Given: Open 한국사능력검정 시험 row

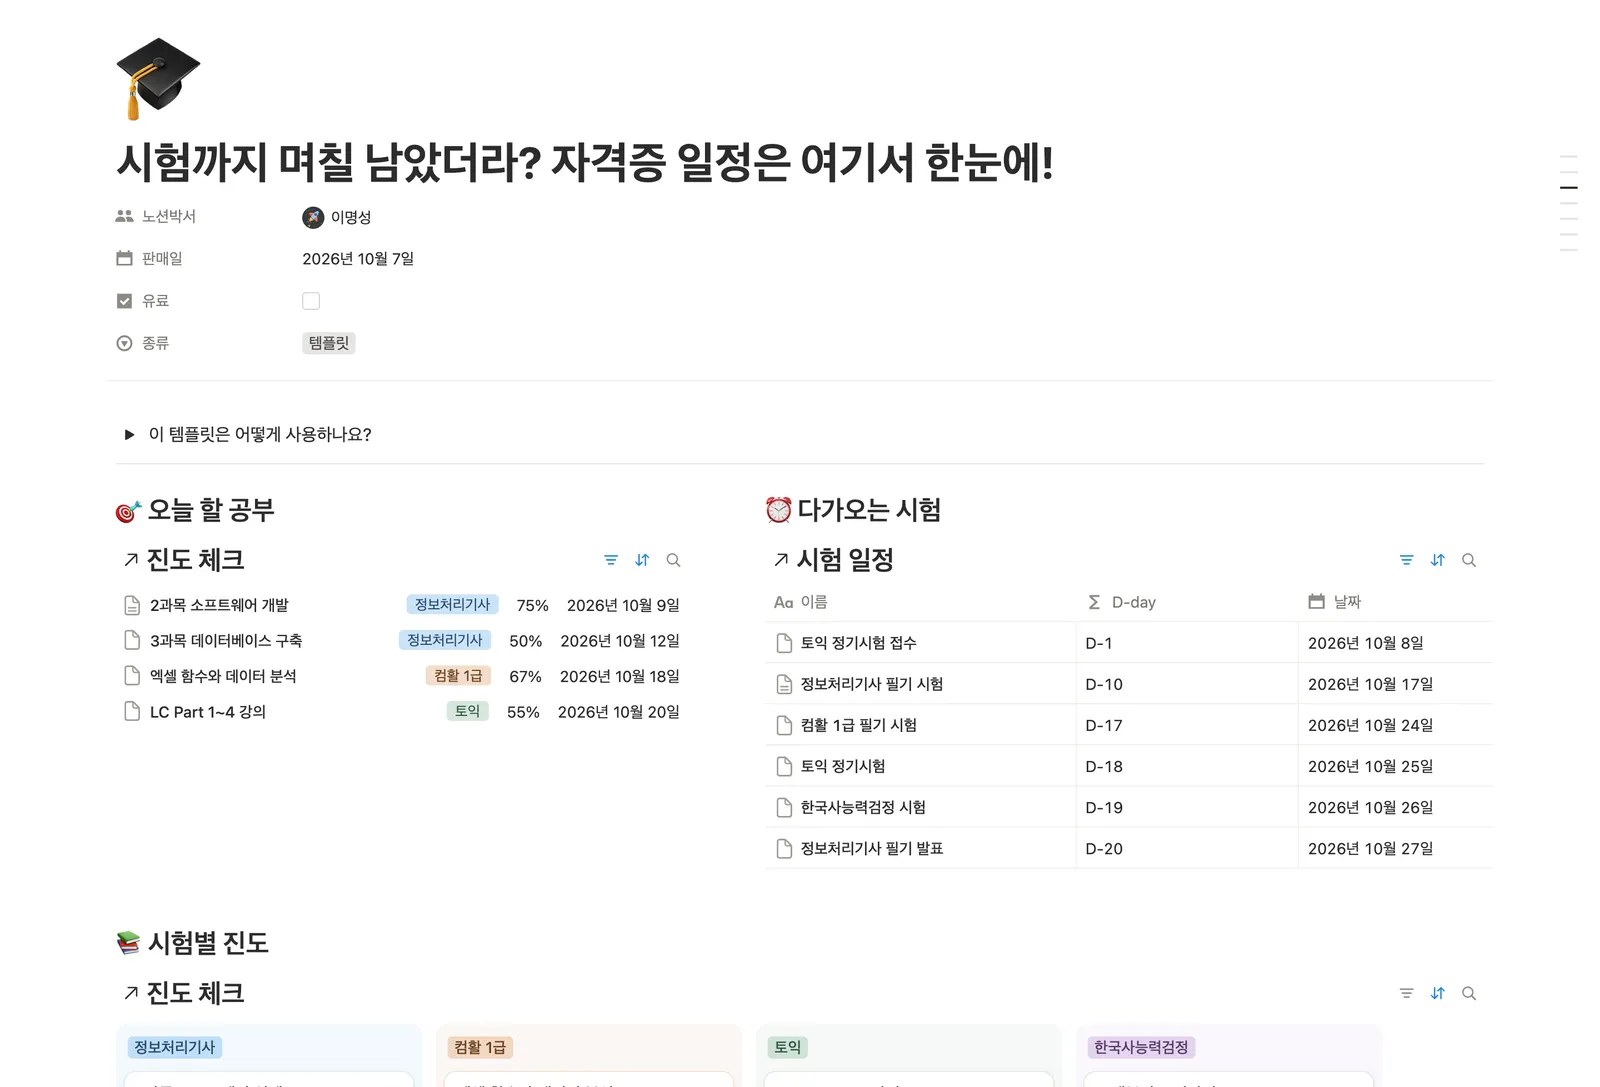Looking at the screenshot, I should 863,807.
